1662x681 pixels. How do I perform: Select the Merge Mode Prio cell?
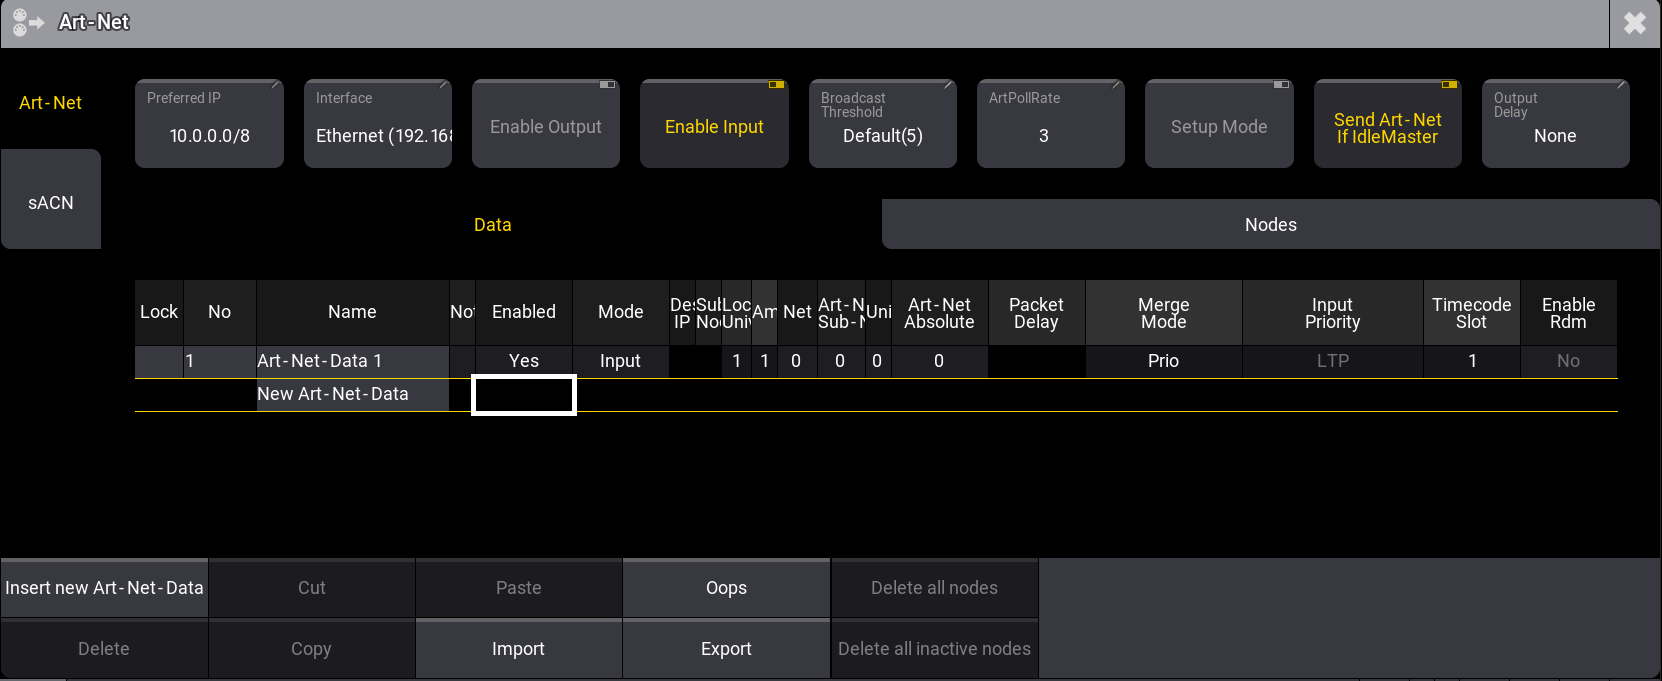[1163, 361]
